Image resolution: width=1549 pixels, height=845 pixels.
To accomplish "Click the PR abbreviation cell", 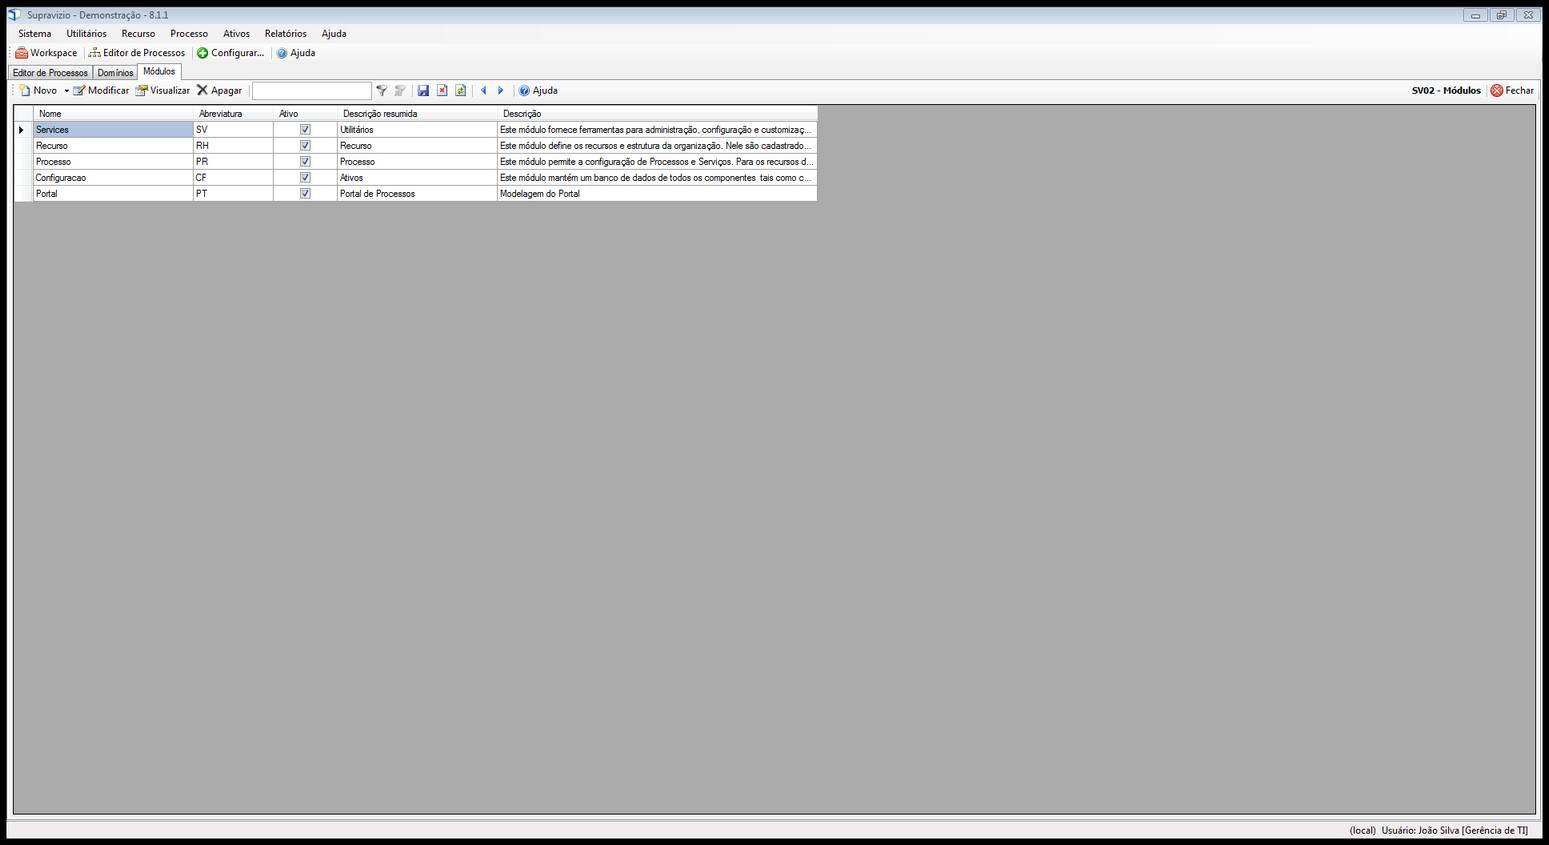I will 233,162.
